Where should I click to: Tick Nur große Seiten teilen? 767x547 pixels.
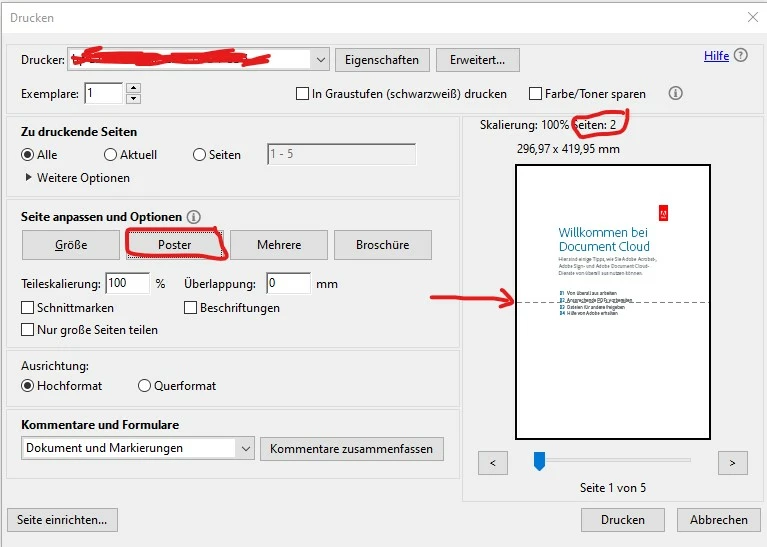tap(27, 330)
